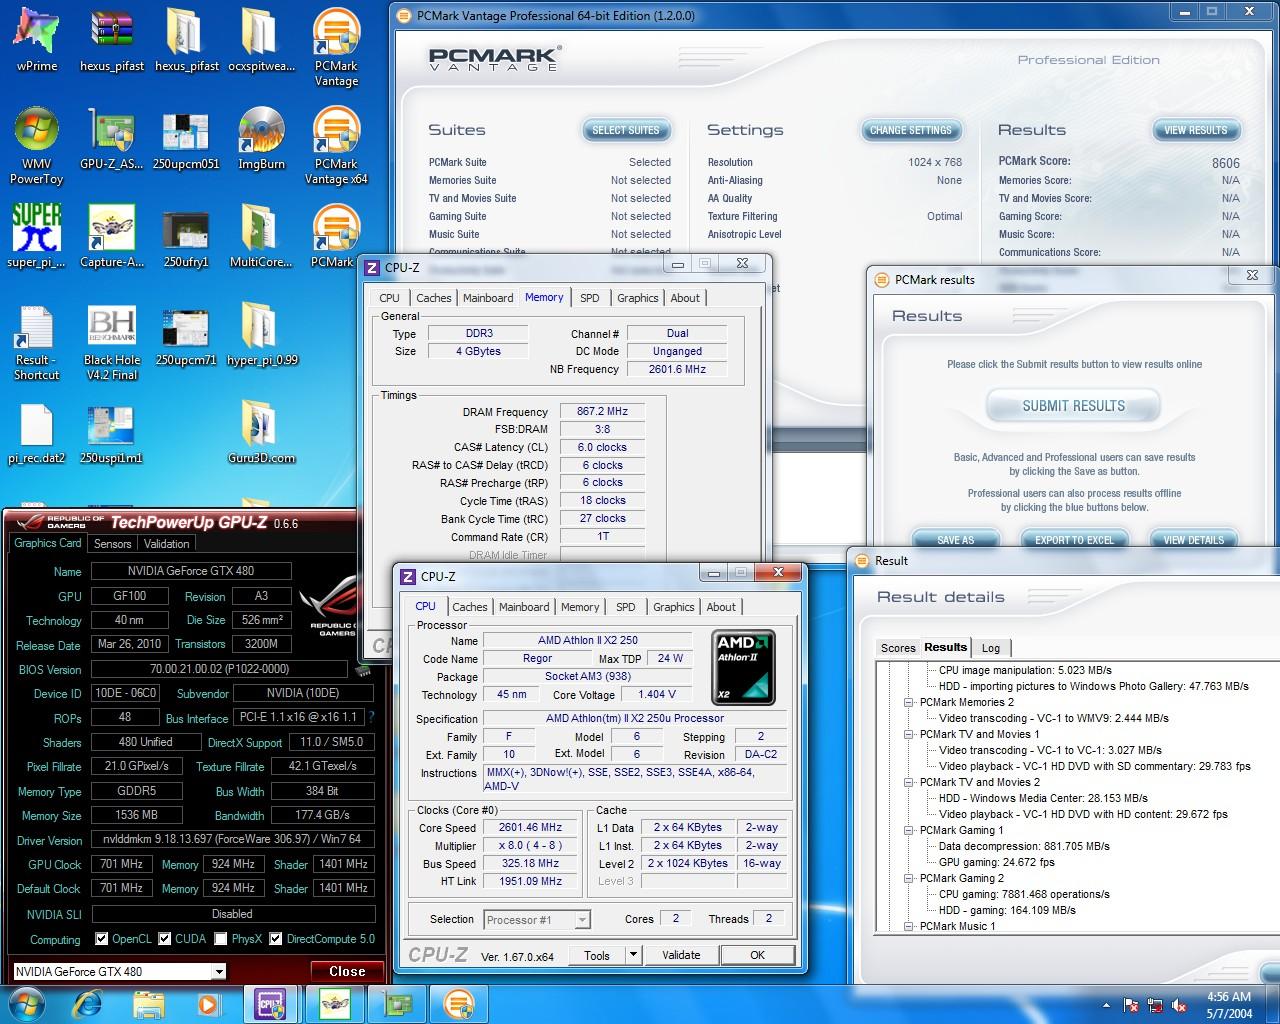
Task: Open the hexus_pifast archive icon
Action: tap(112, 40)
